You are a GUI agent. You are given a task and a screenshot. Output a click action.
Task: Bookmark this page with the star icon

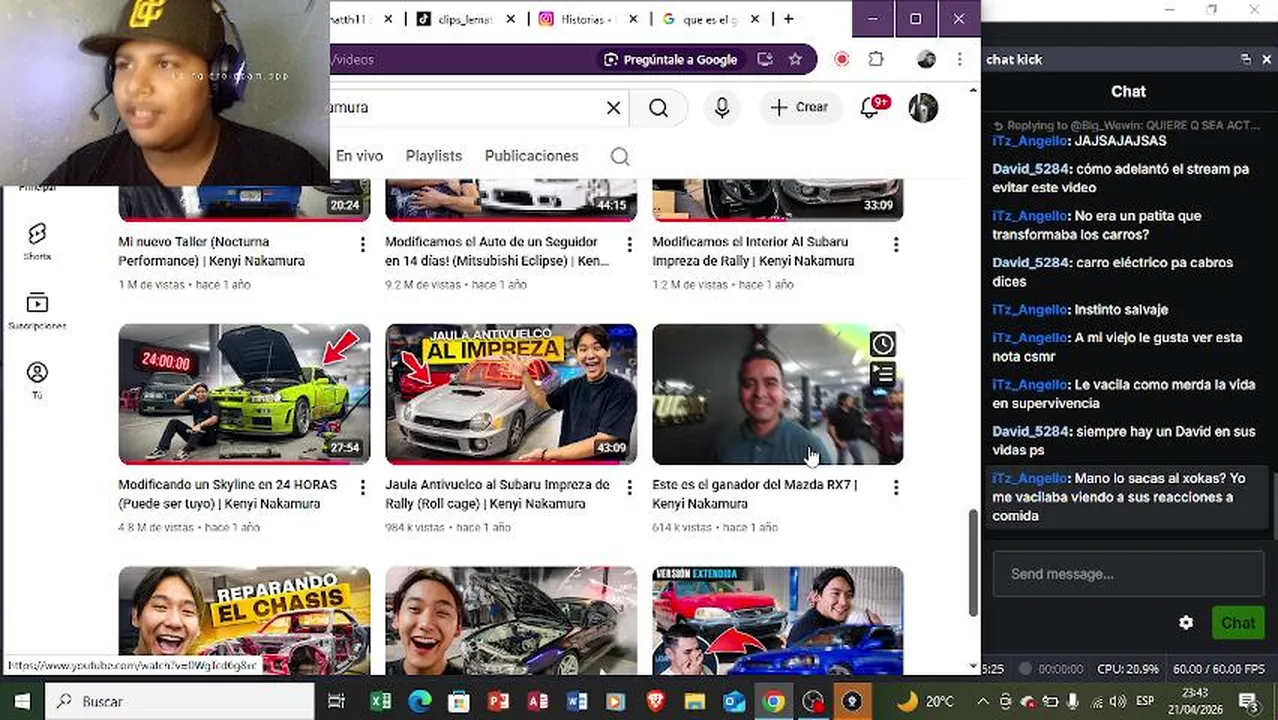[795, 60]
